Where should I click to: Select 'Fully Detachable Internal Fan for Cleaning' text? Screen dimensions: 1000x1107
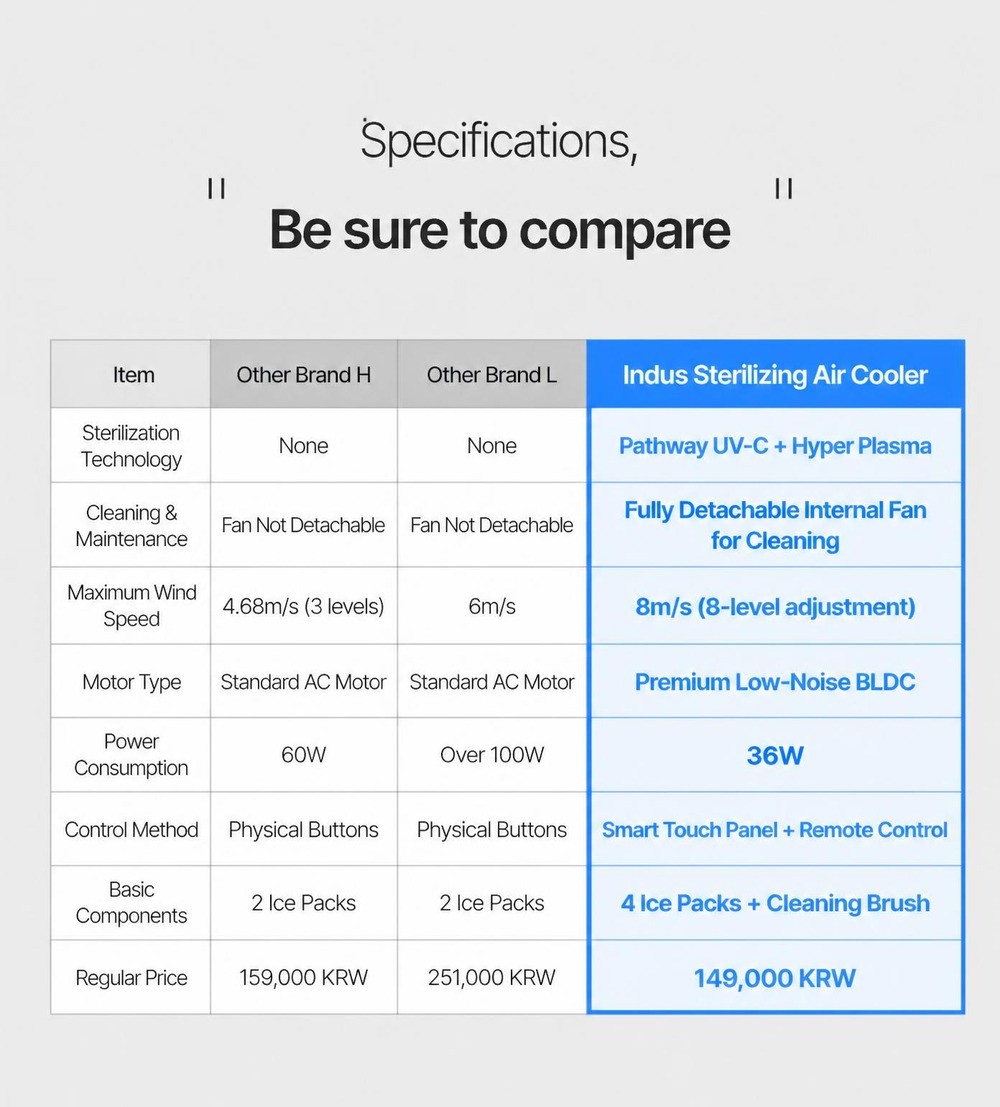click(775, 525)
